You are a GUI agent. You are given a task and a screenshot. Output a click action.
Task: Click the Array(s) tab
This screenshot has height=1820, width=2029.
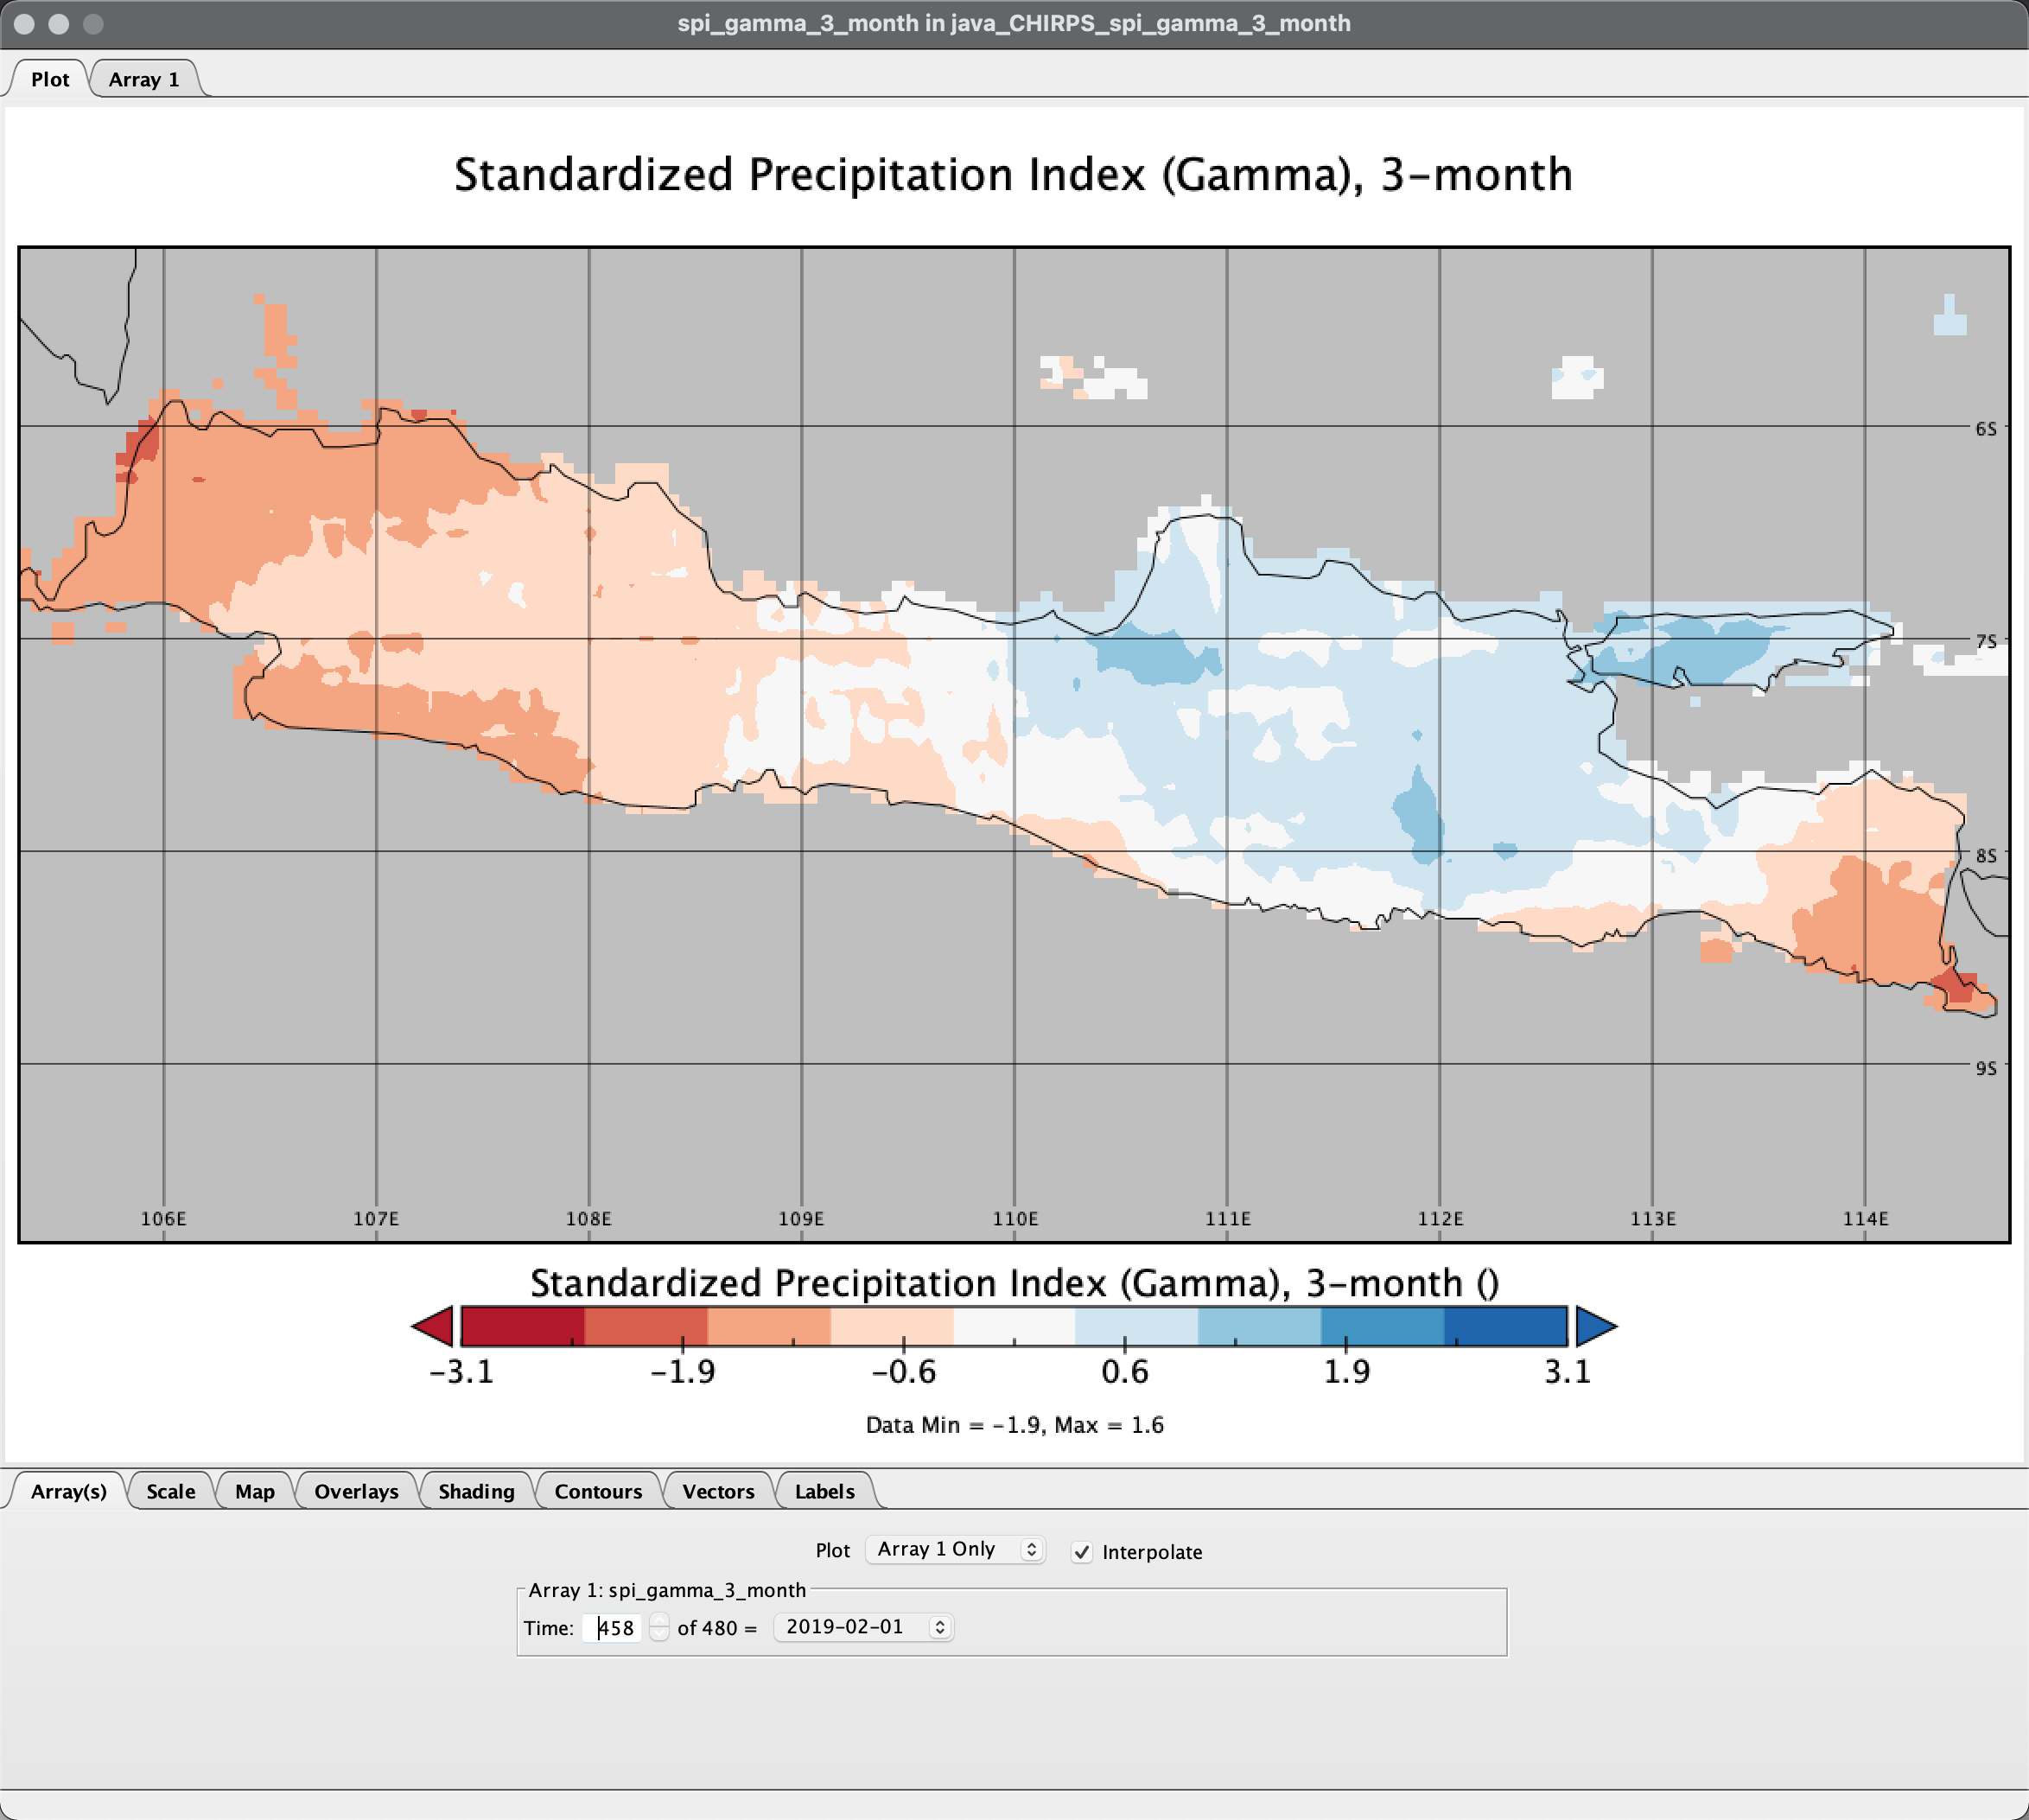68,1490
